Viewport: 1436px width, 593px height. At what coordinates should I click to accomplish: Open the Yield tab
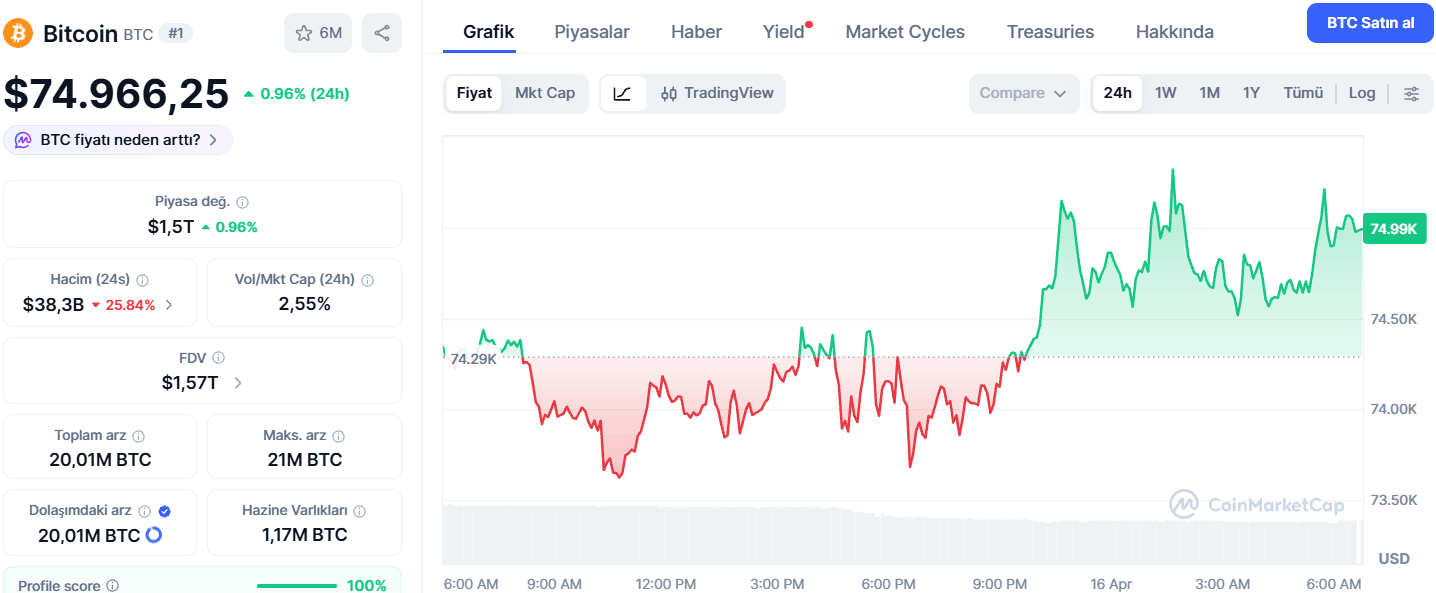click(784, 32)
